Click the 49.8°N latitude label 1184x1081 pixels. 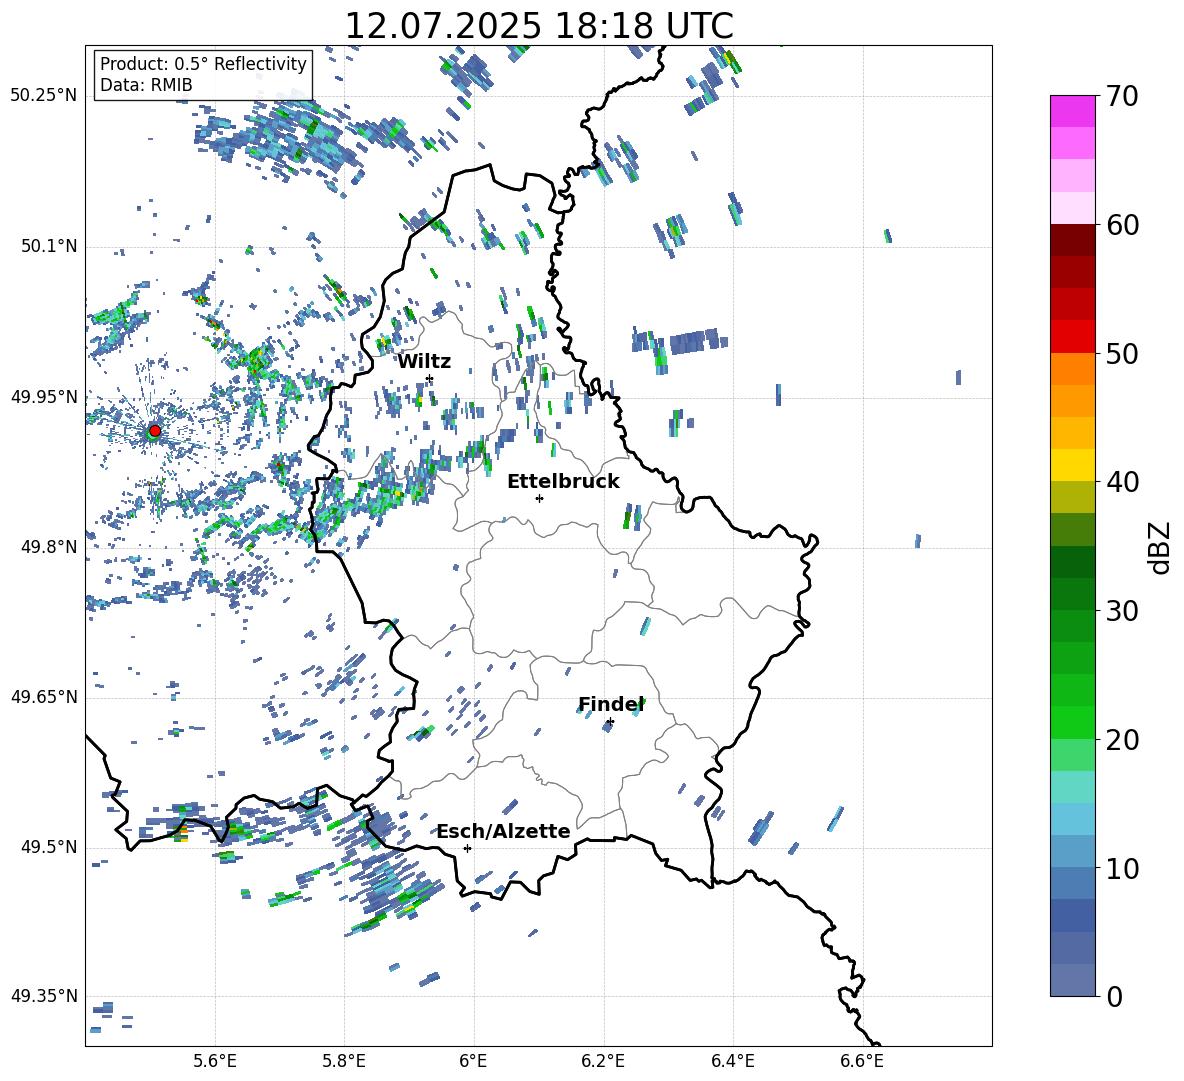pyautogui.click(x=48, y=547)
